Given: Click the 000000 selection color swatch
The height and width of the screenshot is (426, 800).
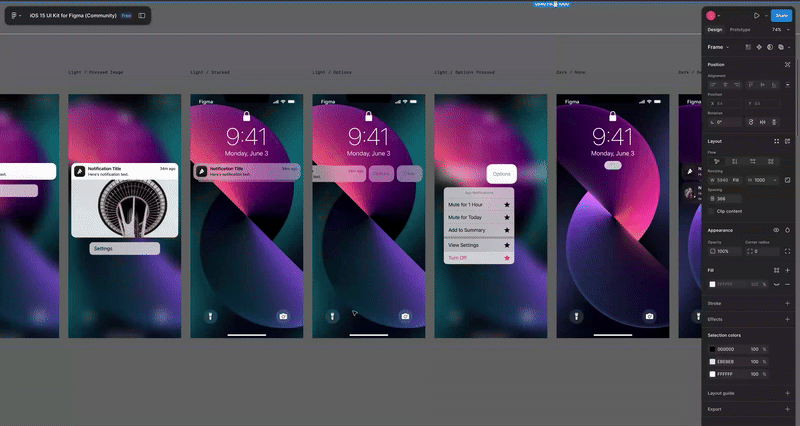Looking at the screenshot, I should tap(713, 349).
